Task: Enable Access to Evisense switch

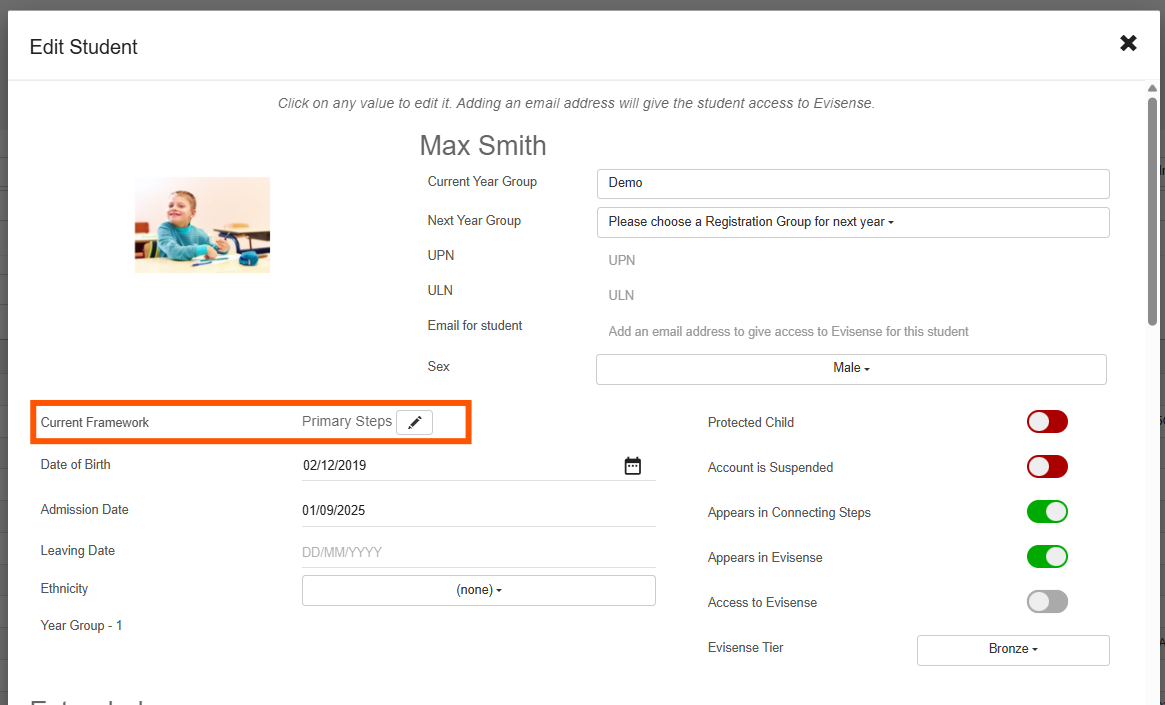Action: (1047, 602)
